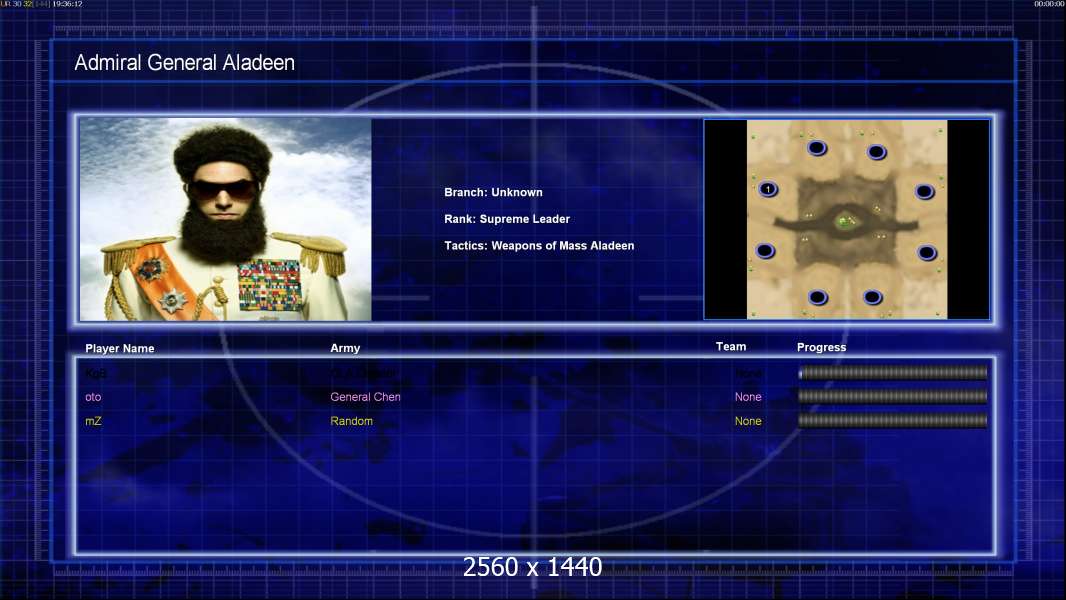Select player name mZ
Image resolution: width=1066 pixels, height=600 pixels.
click(93, 421)
